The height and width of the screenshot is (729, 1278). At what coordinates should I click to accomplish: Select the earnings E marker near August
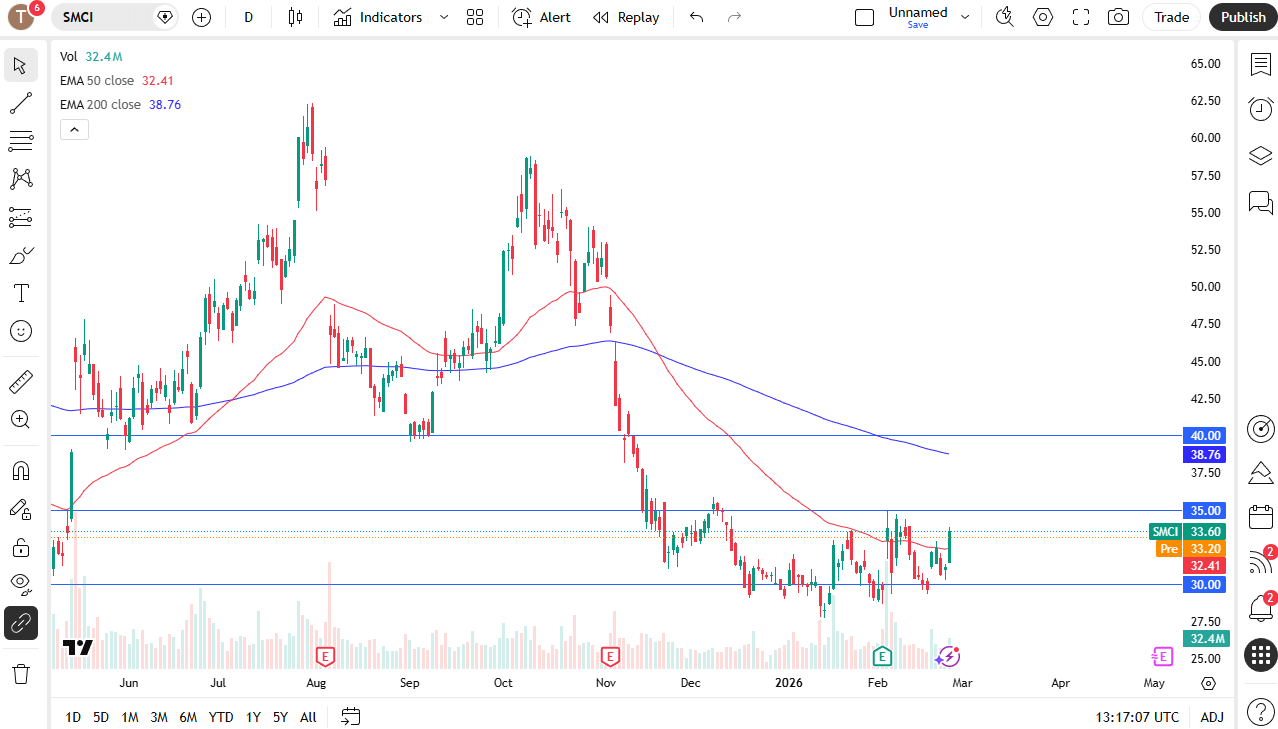coord(324,657)
